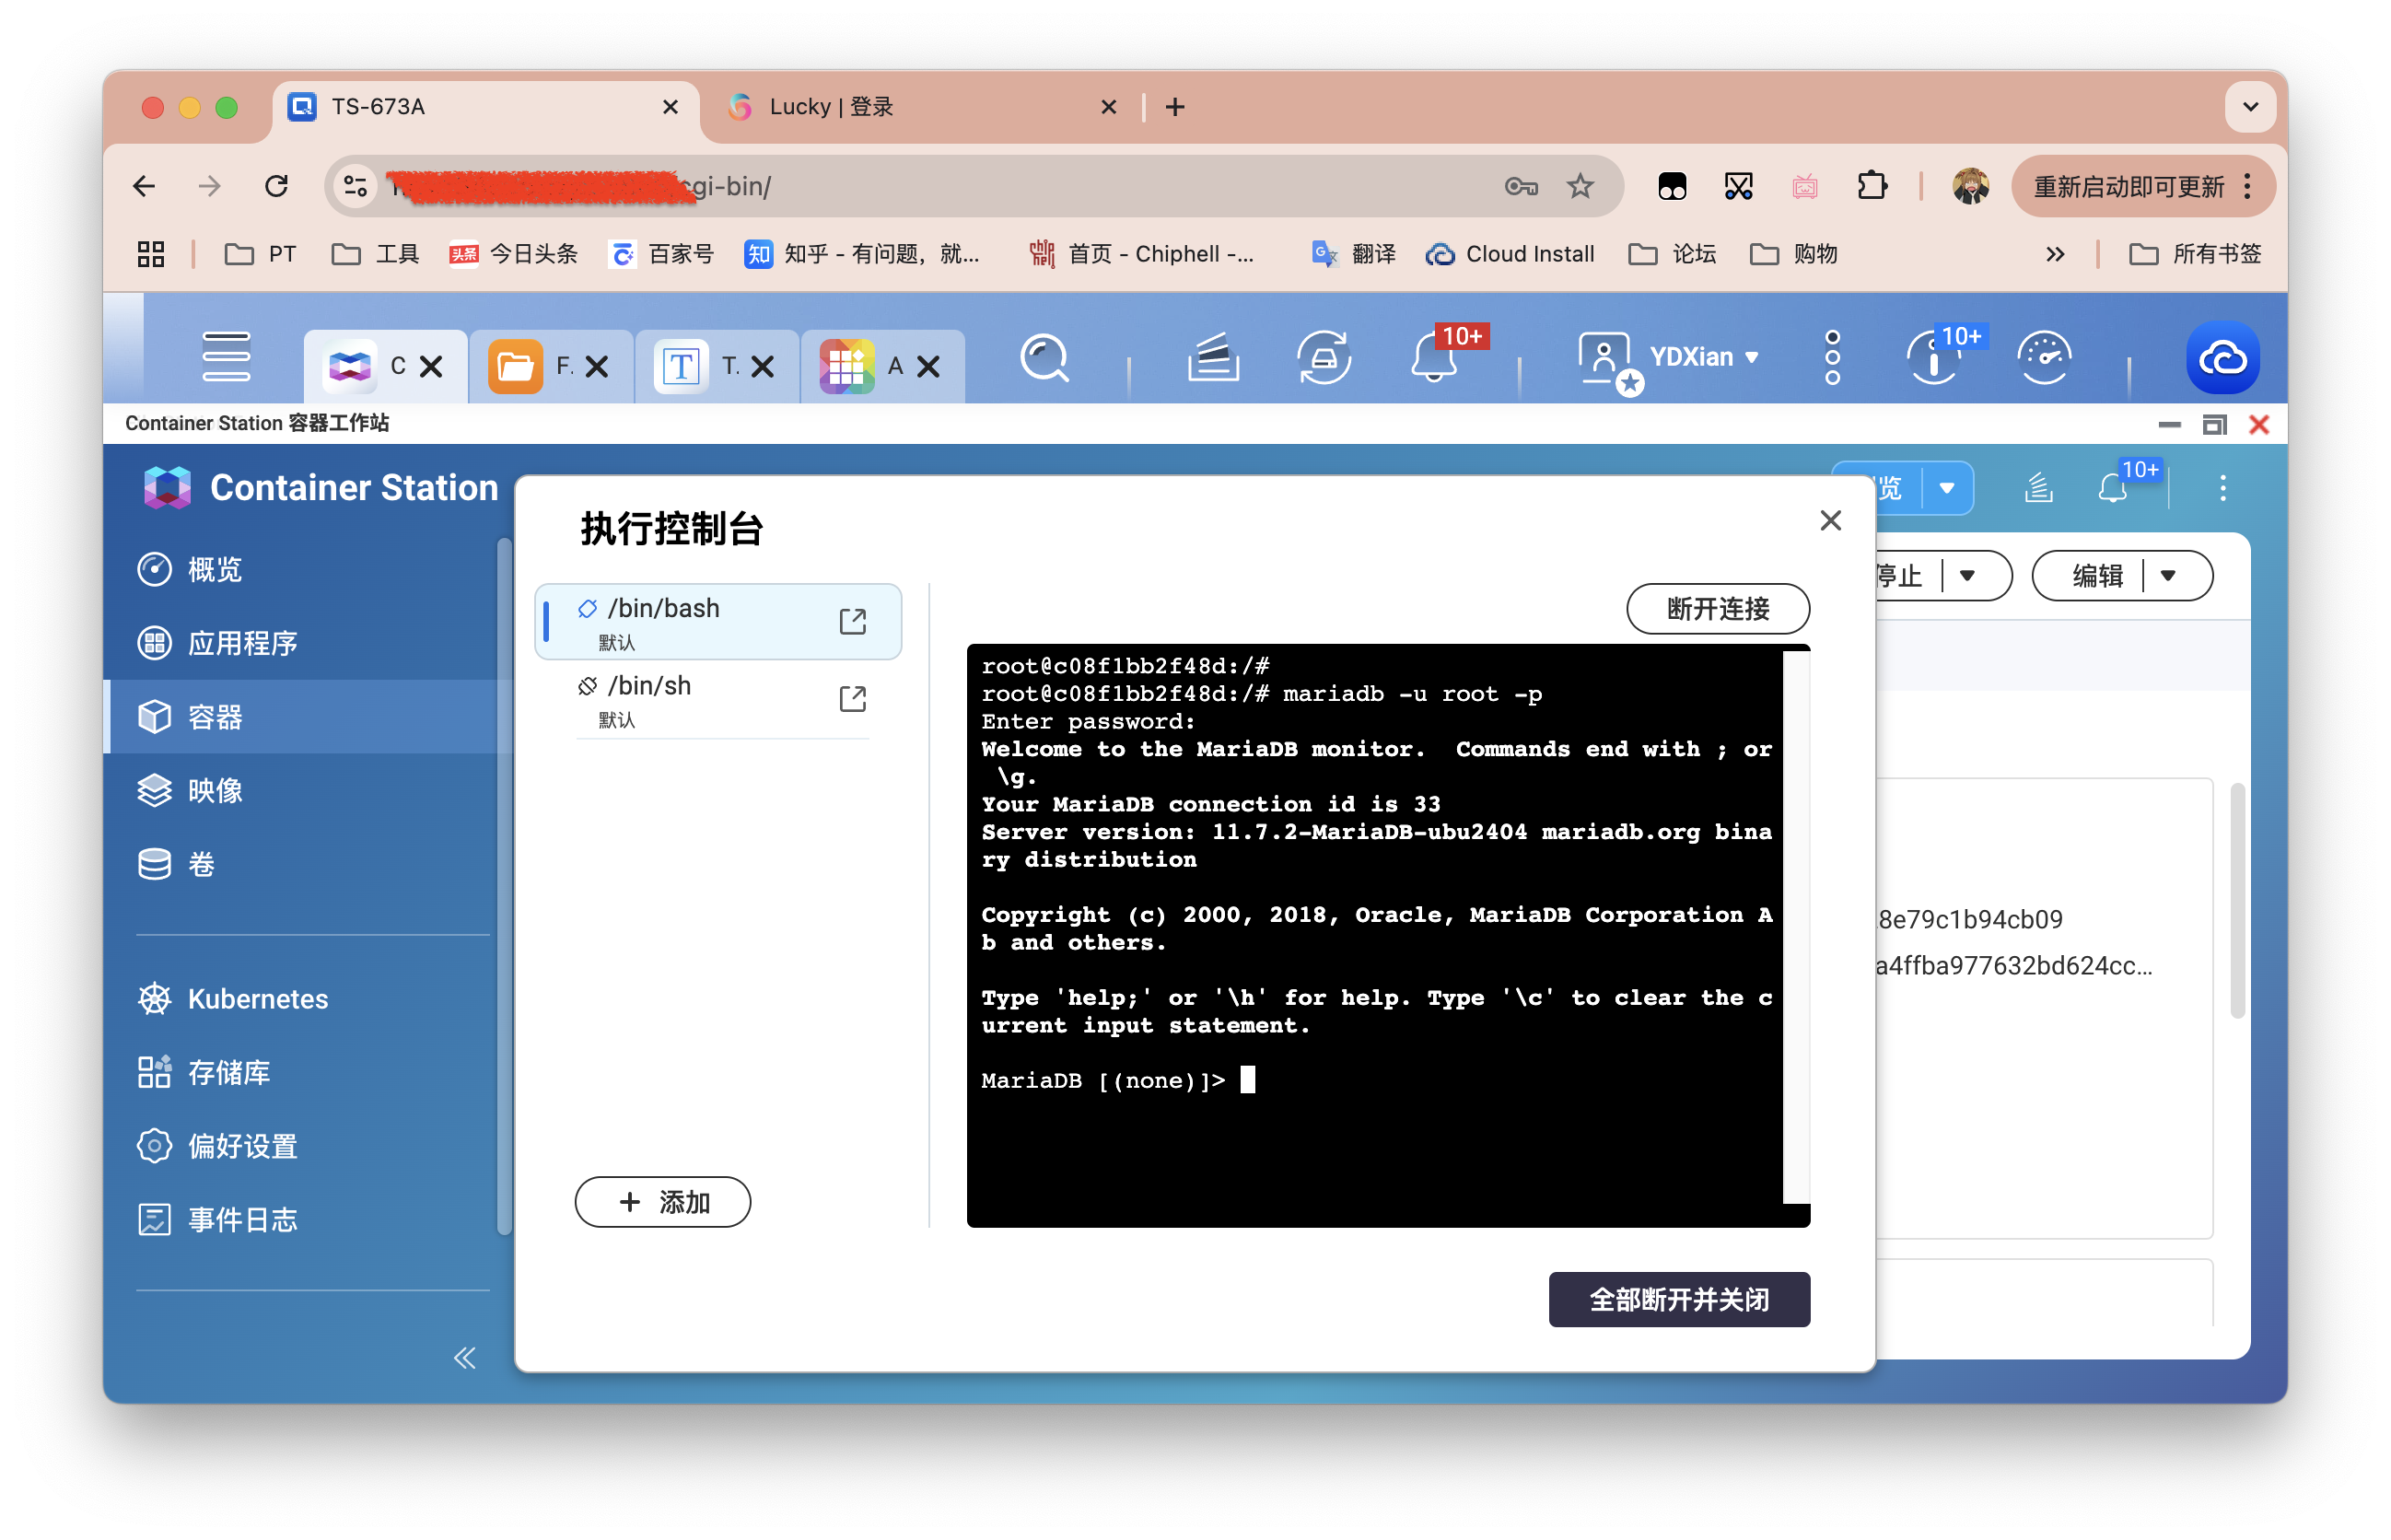Click the 编辑 button
The width and height of the screenshot is (2391, 1540).
[x=2096, y=575]
